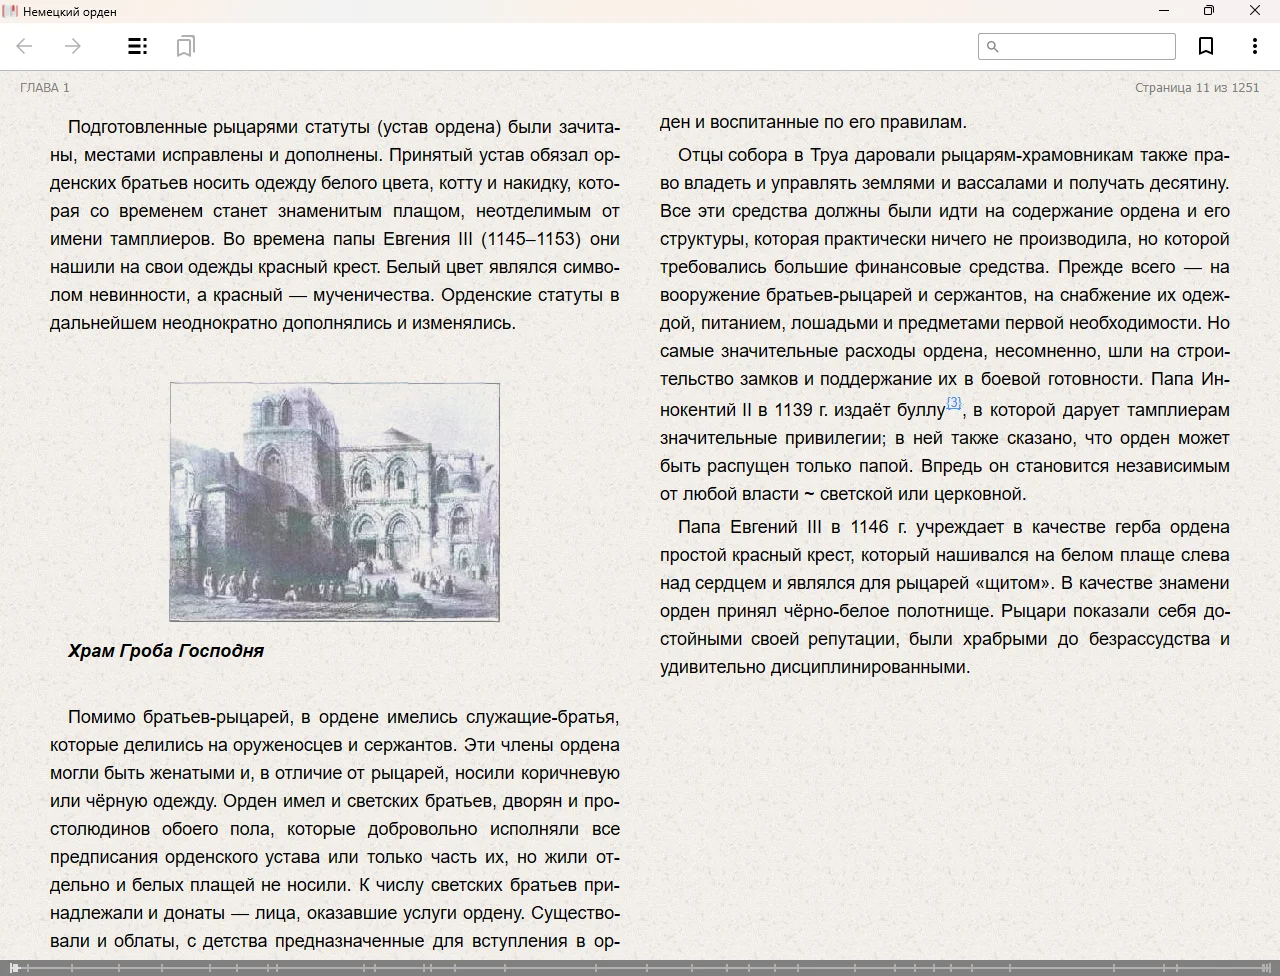This screenshot has width=1280, height=976.
Task: Open footnote 3 link
Action: [x=953, y=403]
